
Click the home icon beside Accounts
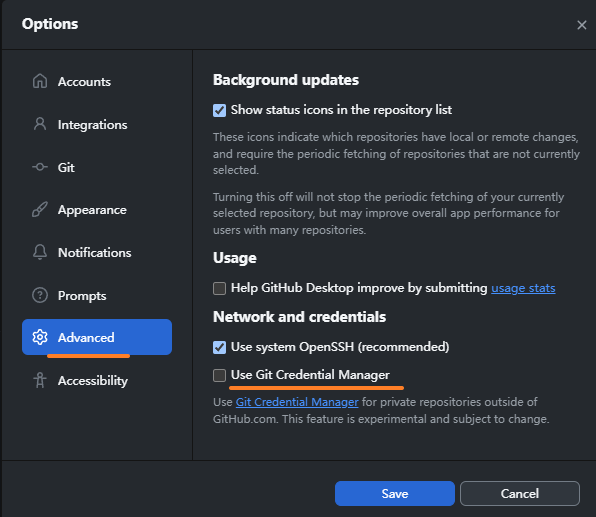[40, 81]
